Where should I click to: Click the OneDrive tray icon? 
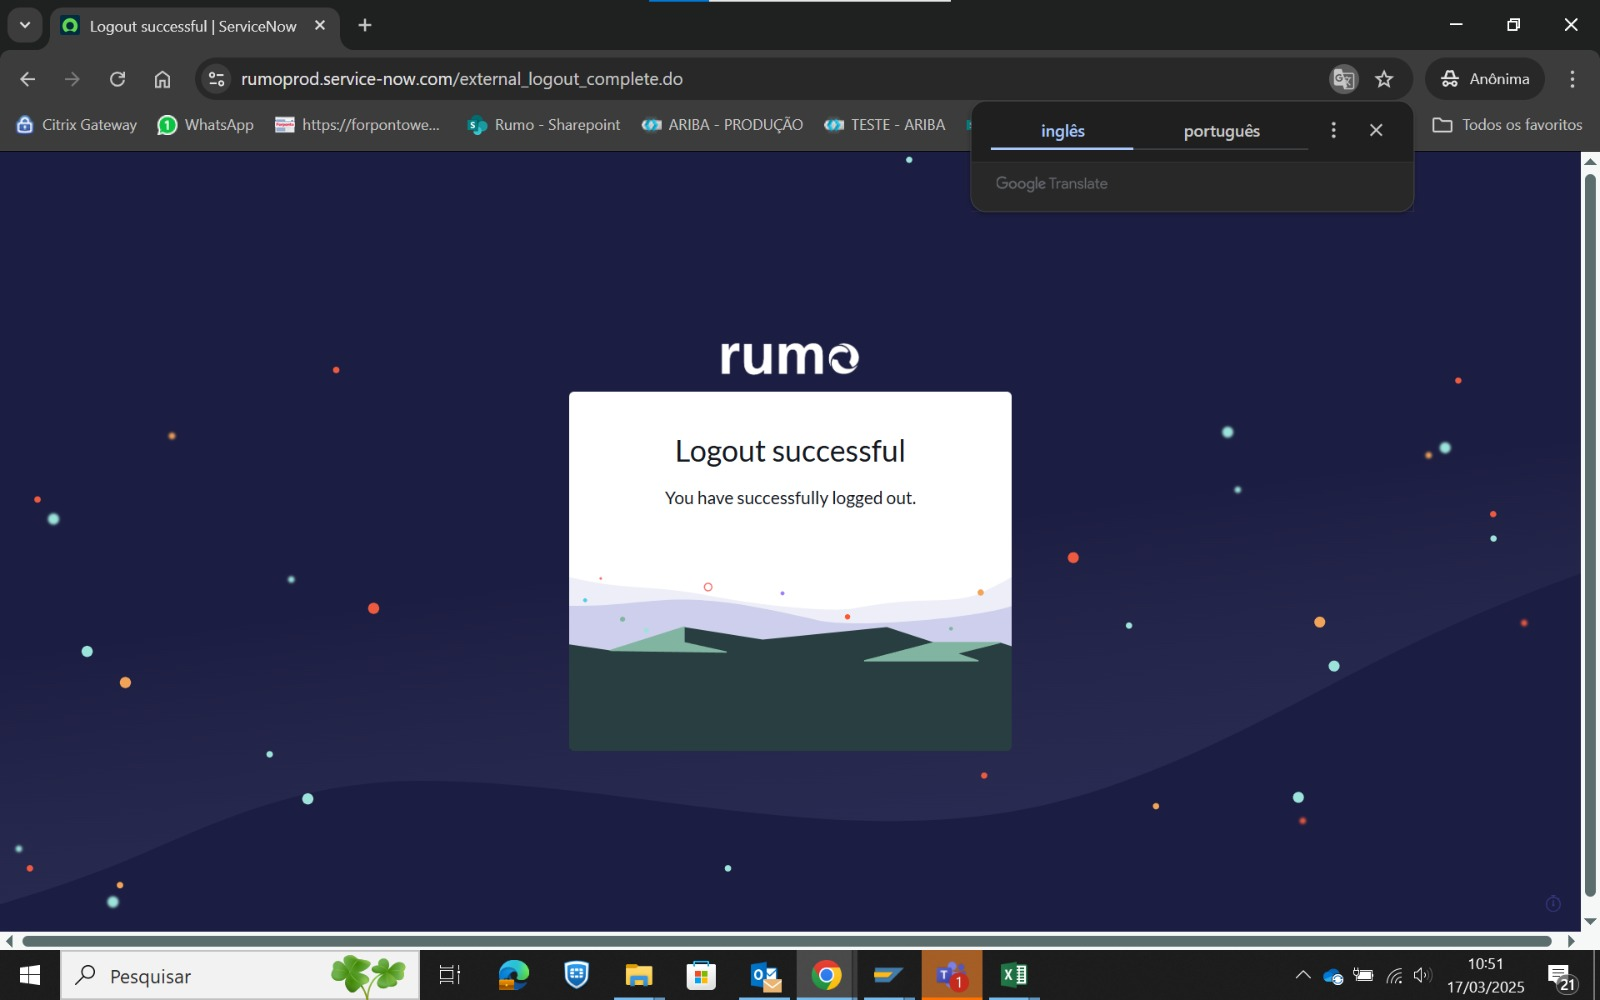pyautogui.click(x=1333, y=975)
